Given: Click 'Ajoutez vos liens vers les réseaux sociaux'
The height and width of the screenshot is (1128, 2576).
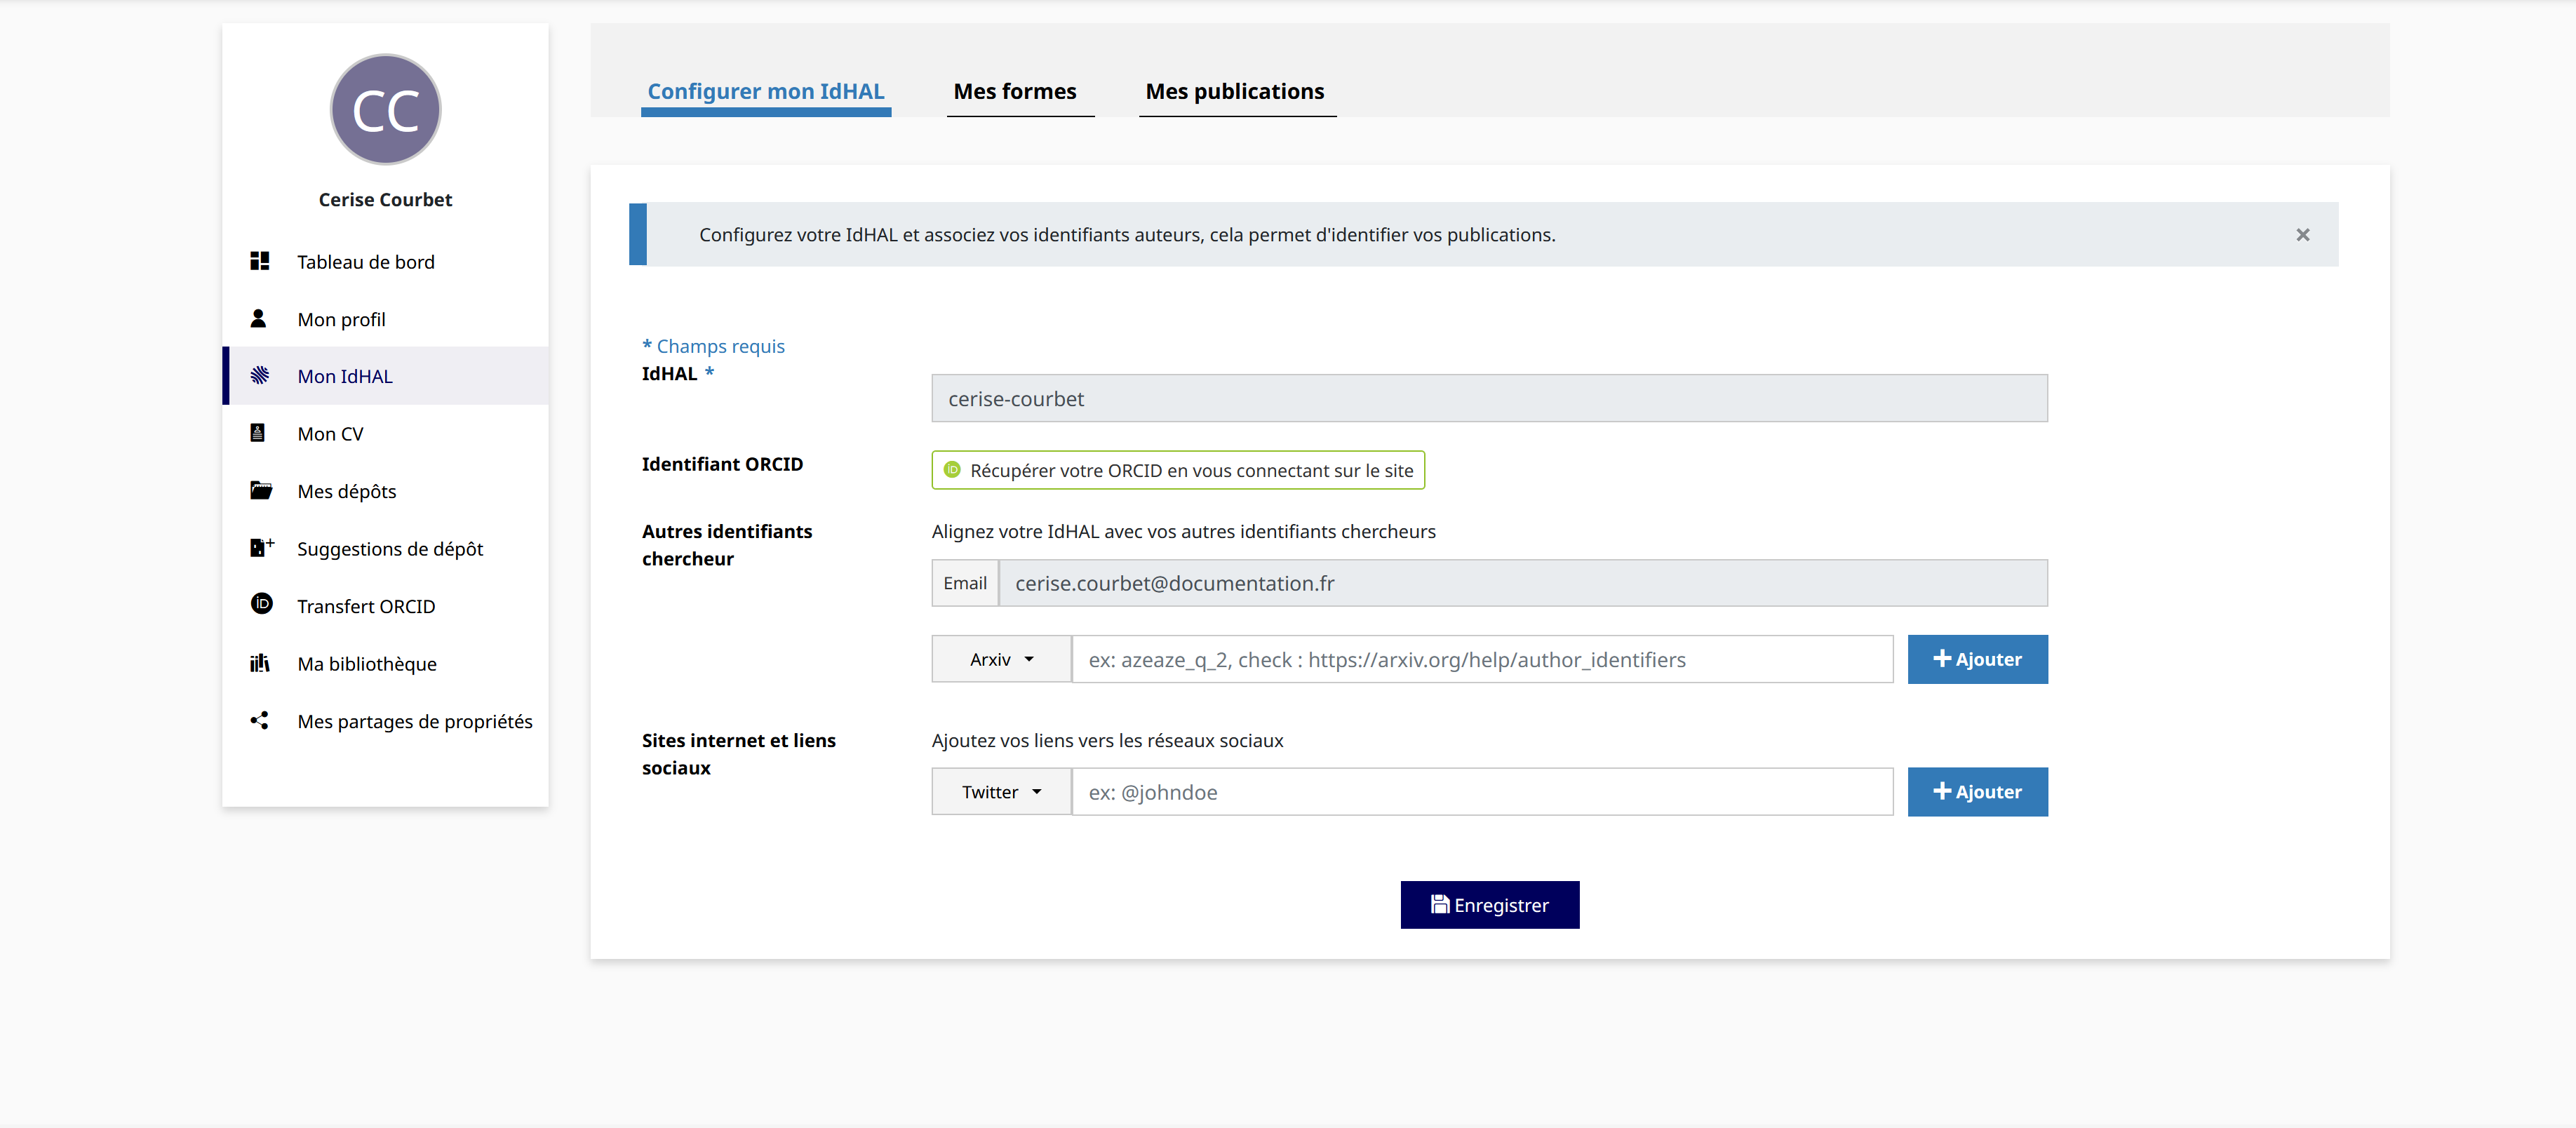Looking at the screenshot, I should coord(1107,740).
